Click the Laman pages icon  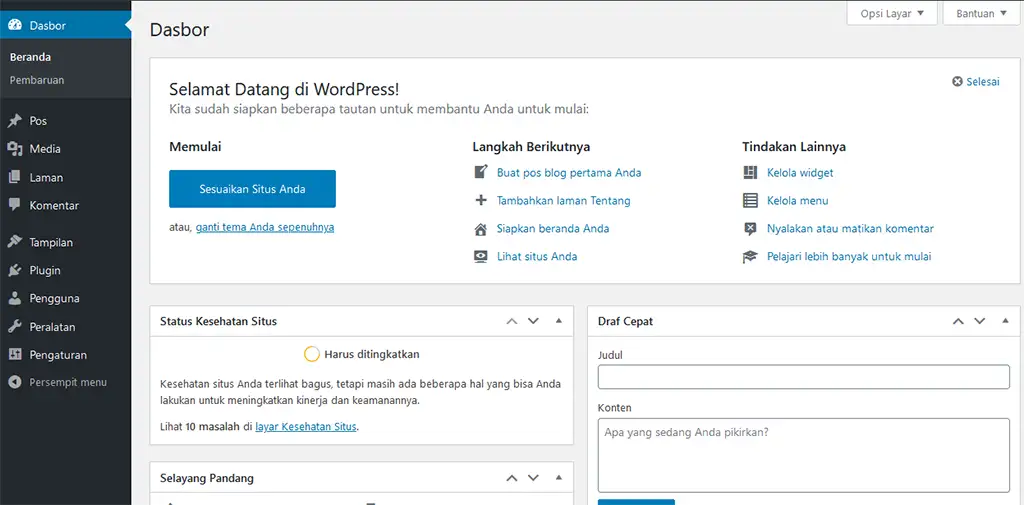15,177
